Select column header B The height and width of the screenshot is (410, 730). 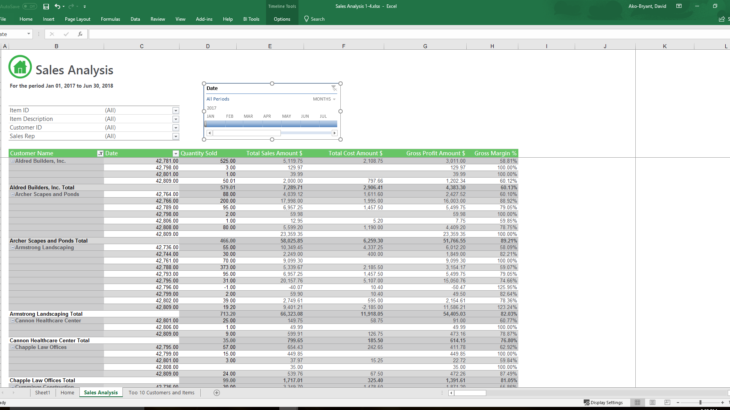[x=56, y=46]
